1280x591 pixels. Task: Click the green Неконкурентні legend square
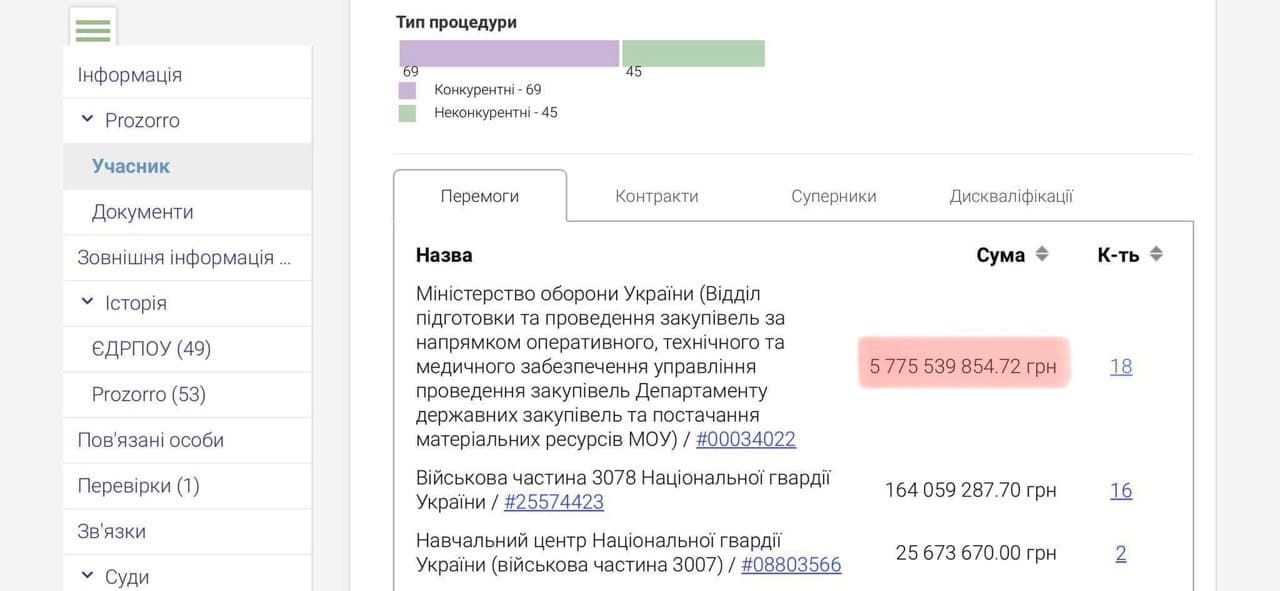[407, 113]
